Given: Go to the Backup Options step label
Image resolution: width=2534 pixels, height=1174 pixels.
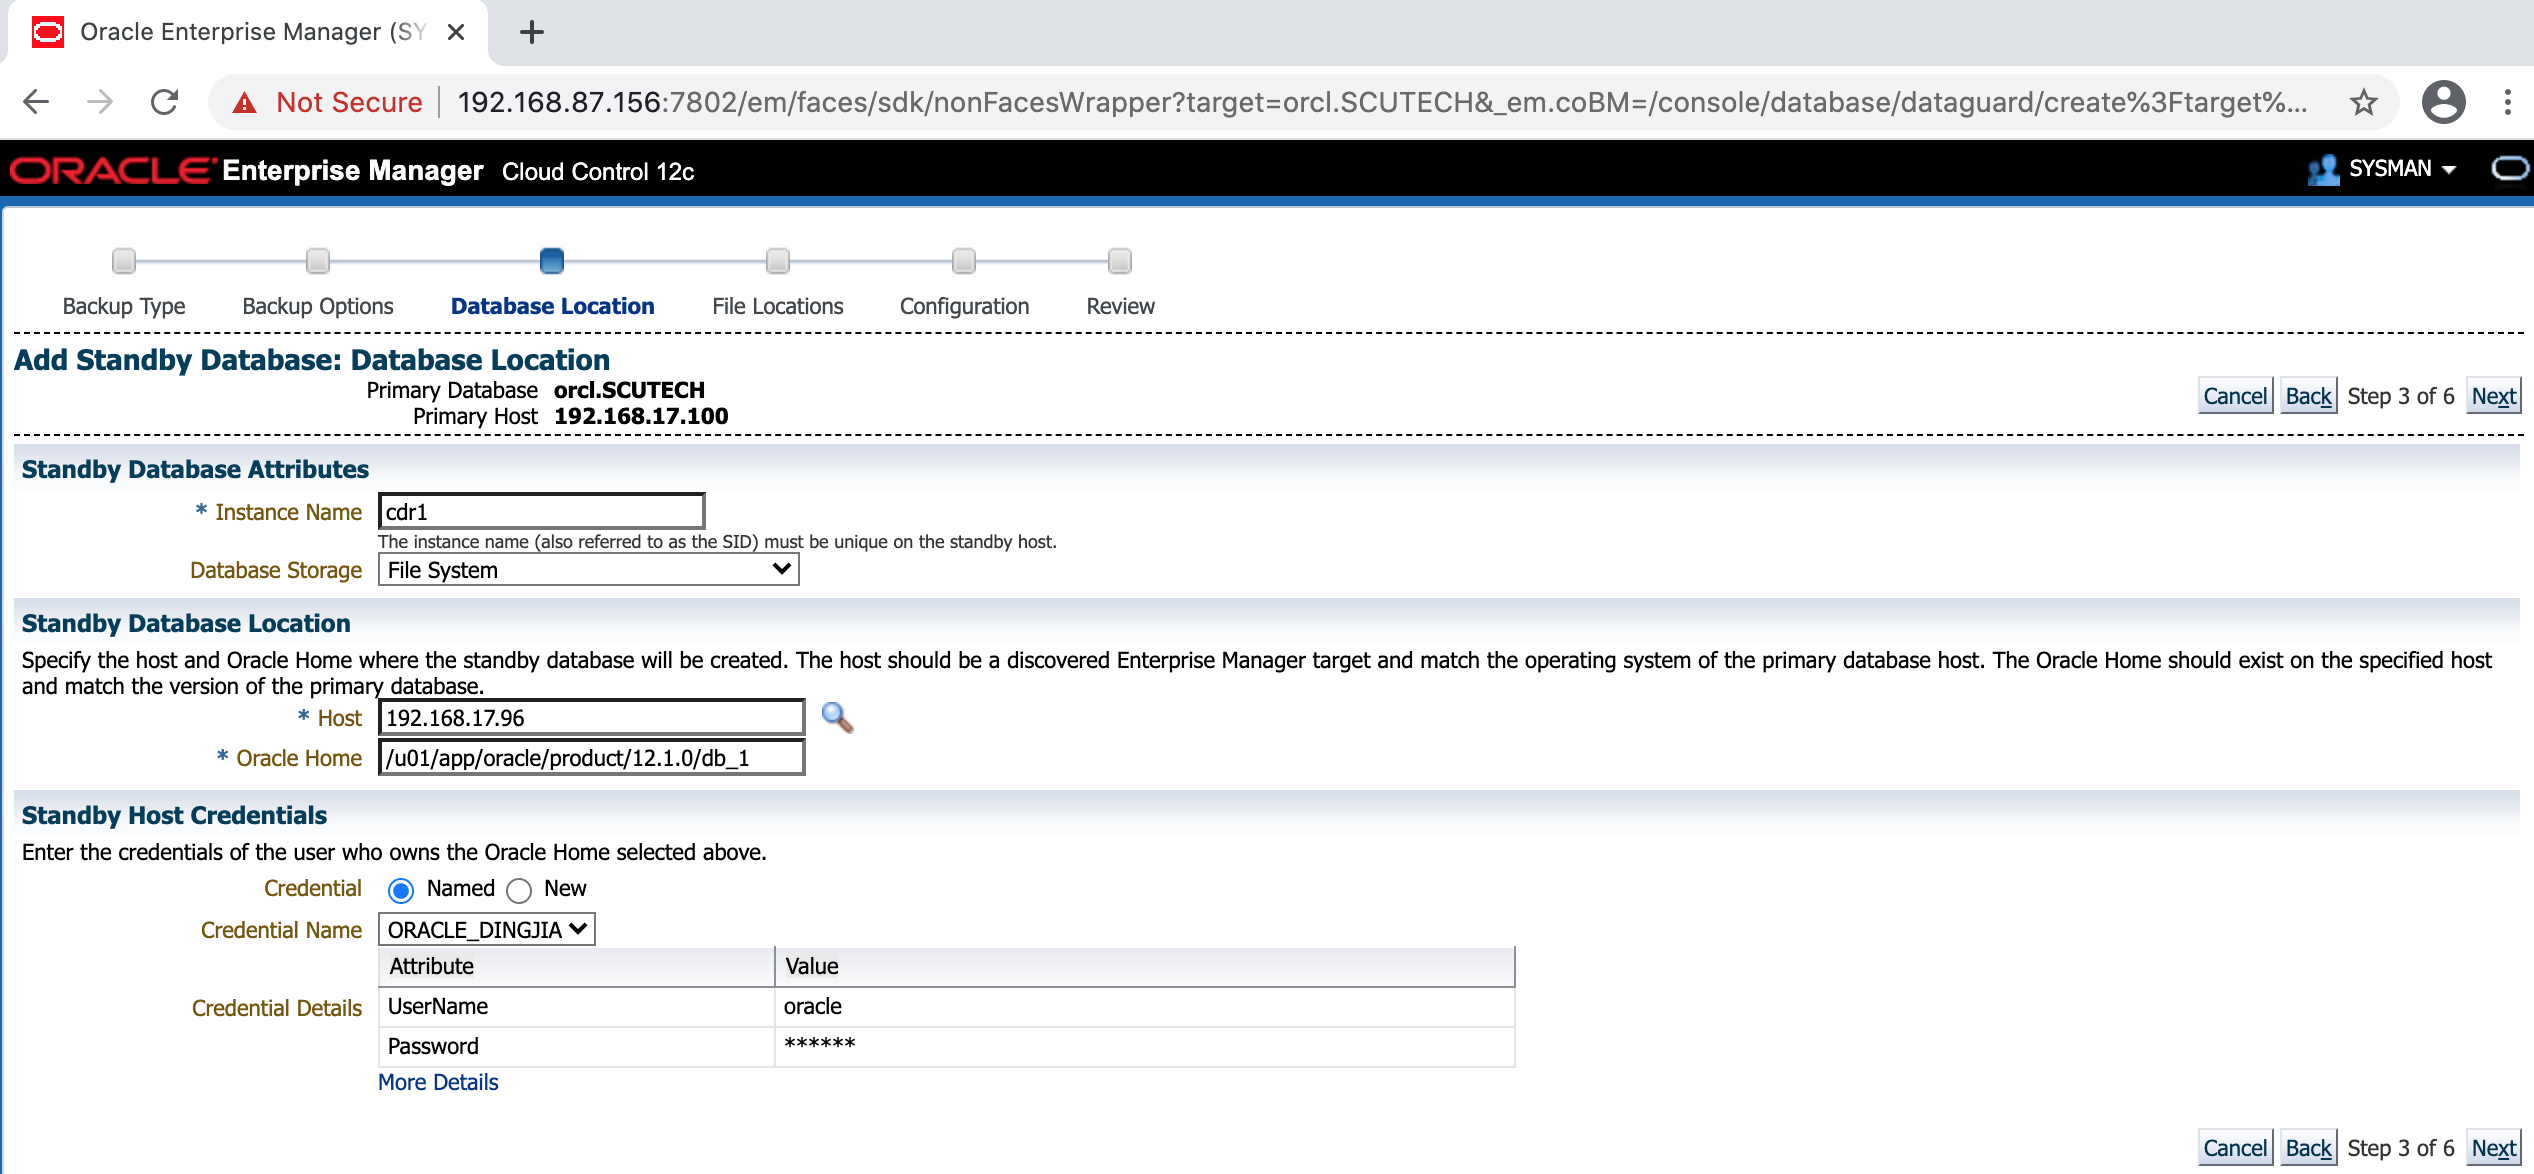Looking at the screenshot, I should coord(318,306).
